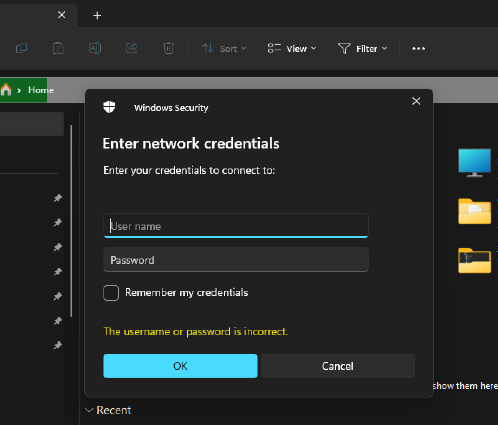Viewport: 498px width, 425px height.
Task: Click the fourth pin icon in sidebar
Action: 58,272
